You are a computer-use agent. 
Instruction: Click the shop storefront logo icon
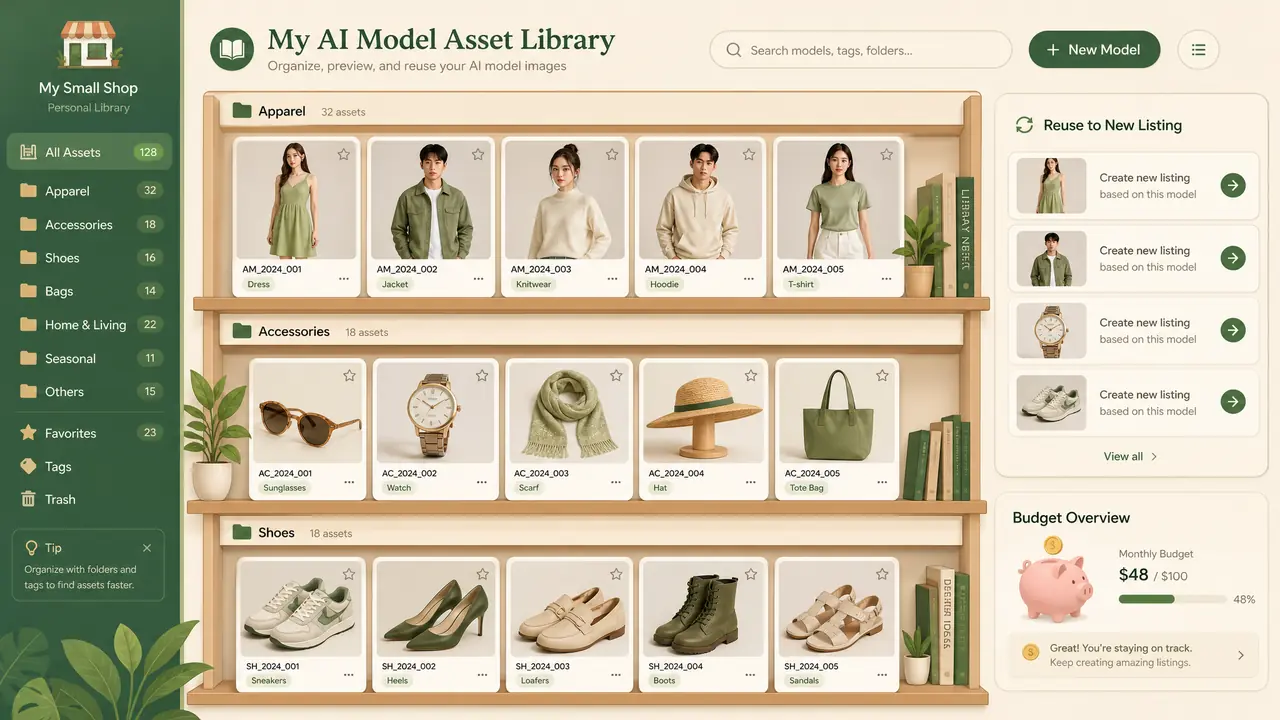click(88, 43)
